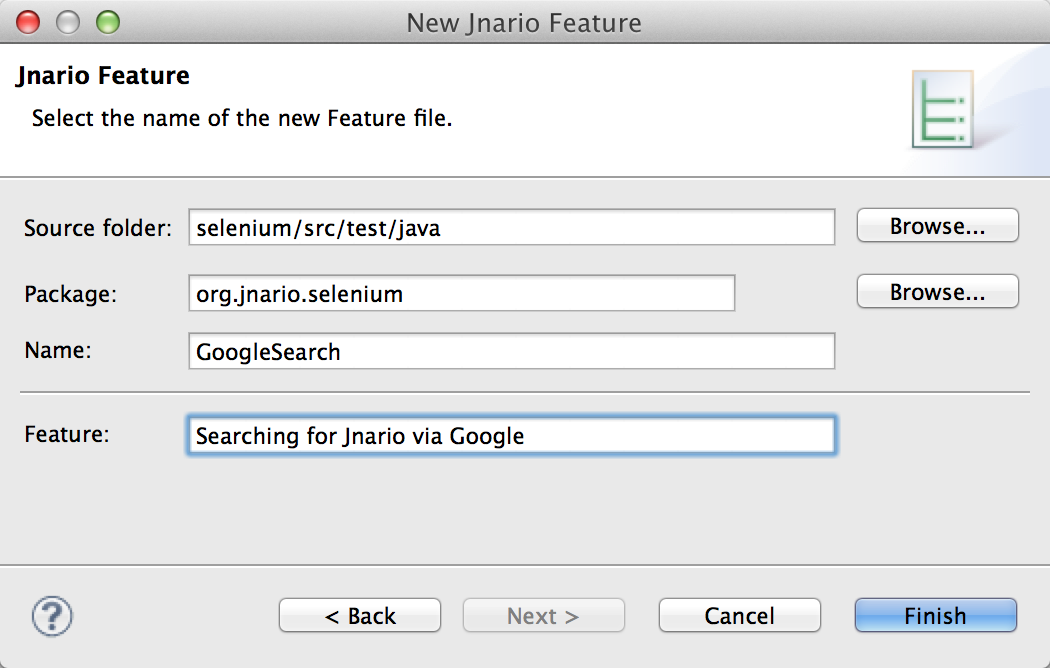Click the green zoom window control

[x=106, y=20]
